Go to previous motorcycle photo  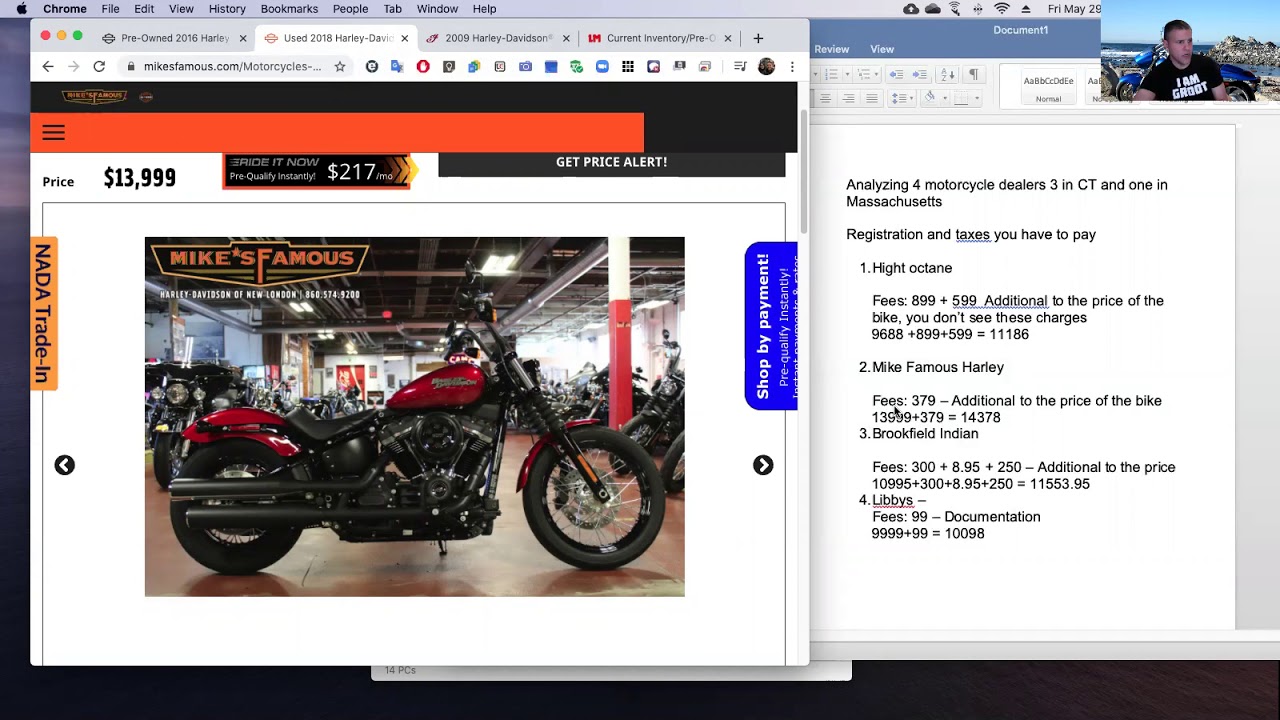click(64, 465)
